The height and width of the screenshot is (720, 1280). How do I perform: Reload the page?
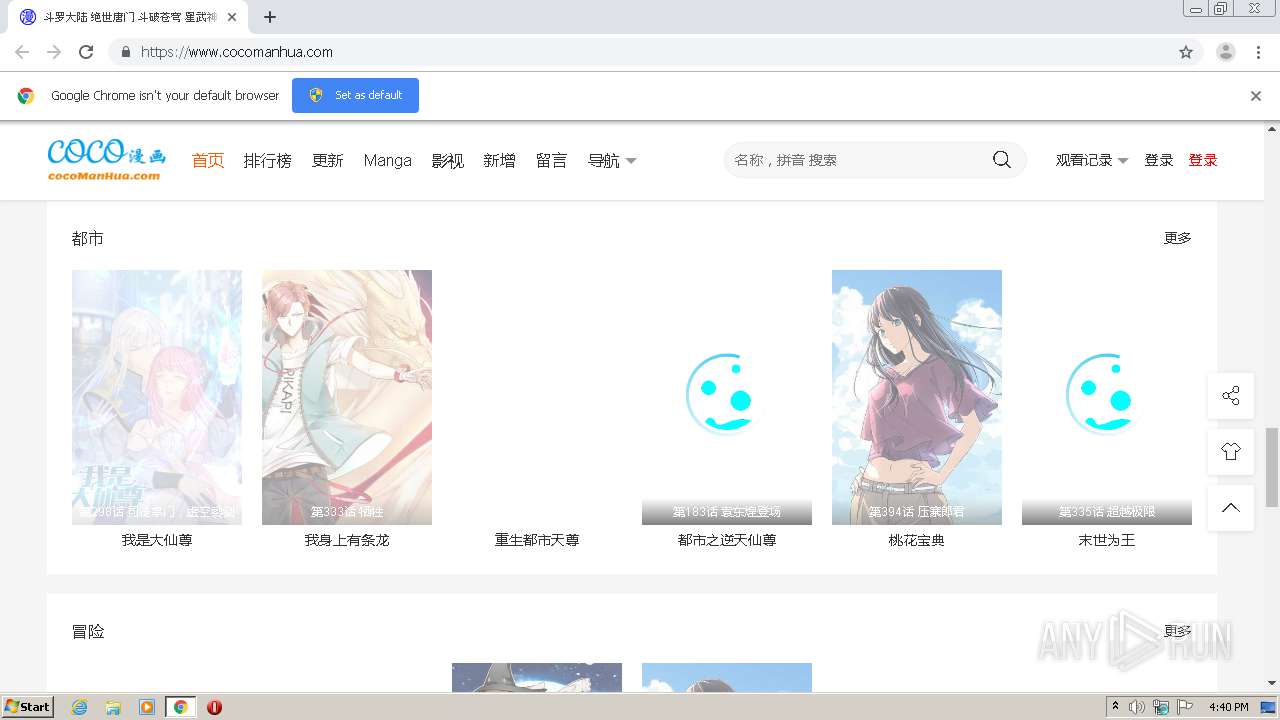click(x=86, y=52)
